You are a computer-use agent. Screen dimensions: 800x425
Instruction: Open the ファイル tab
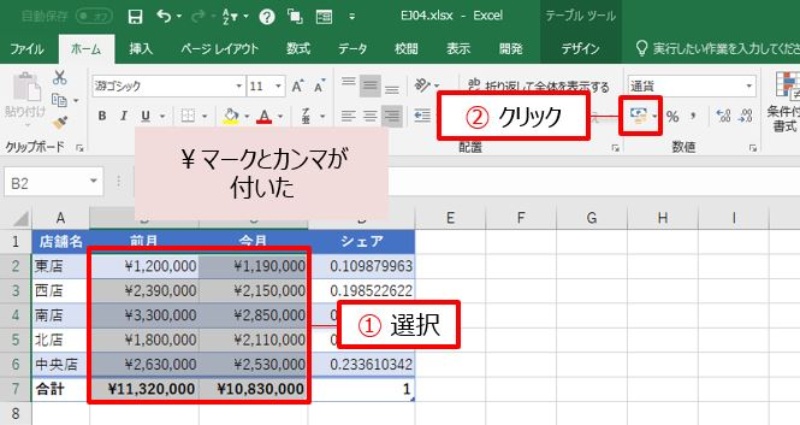tap(27, 48)
